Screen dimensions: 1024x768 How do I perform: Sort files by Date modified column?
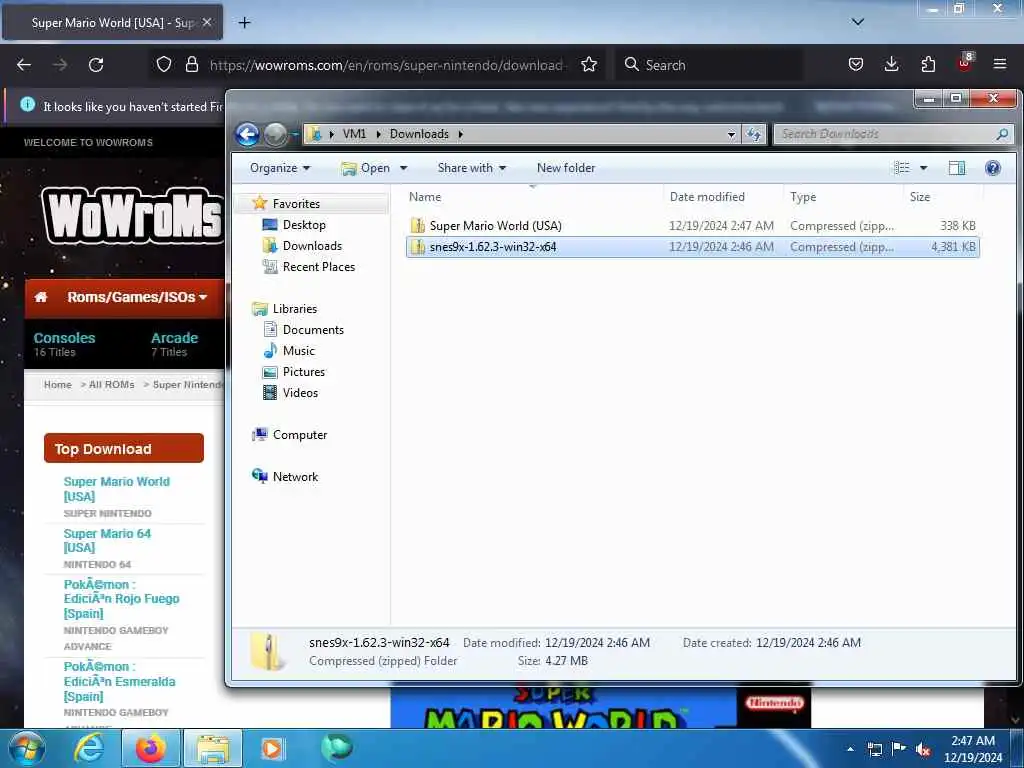723,197
